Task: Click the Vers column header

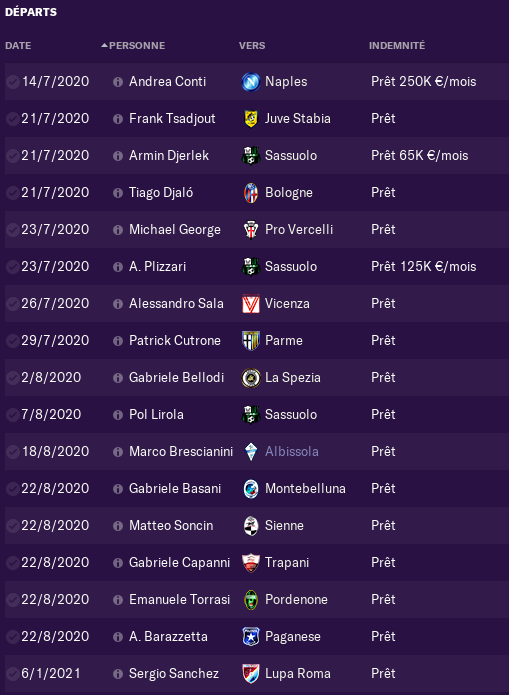Action: pos(252,46)
